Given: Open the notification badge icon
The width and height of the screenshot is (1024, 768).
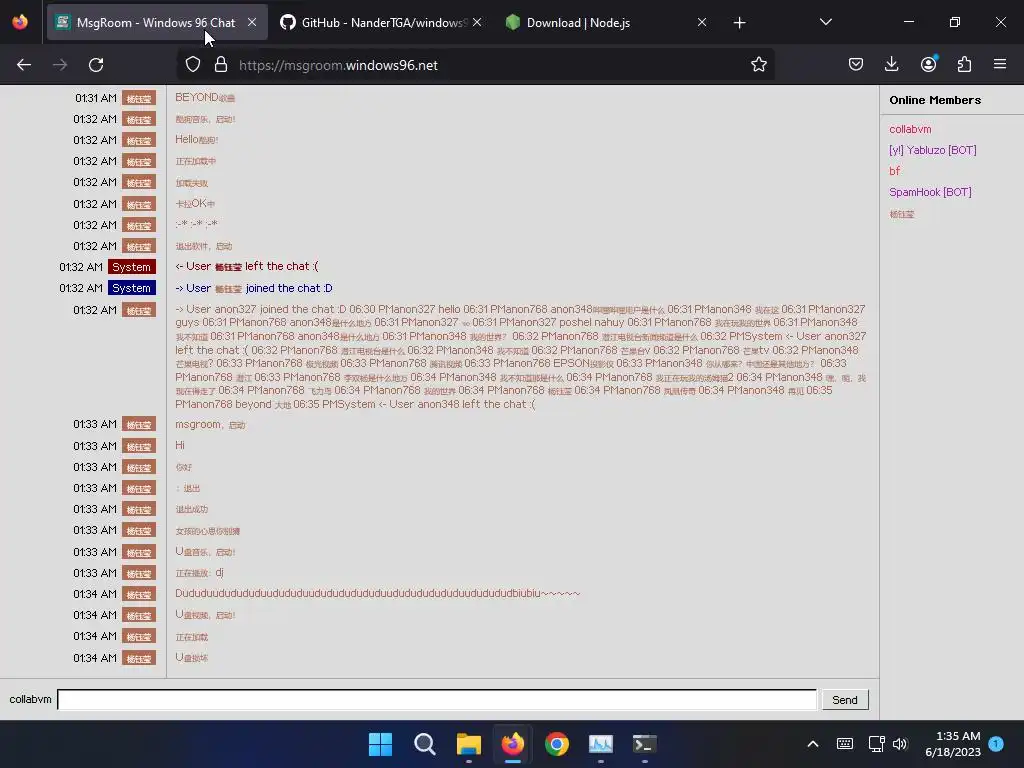Looking at the screenshot, I should click(x=996, y=744).
